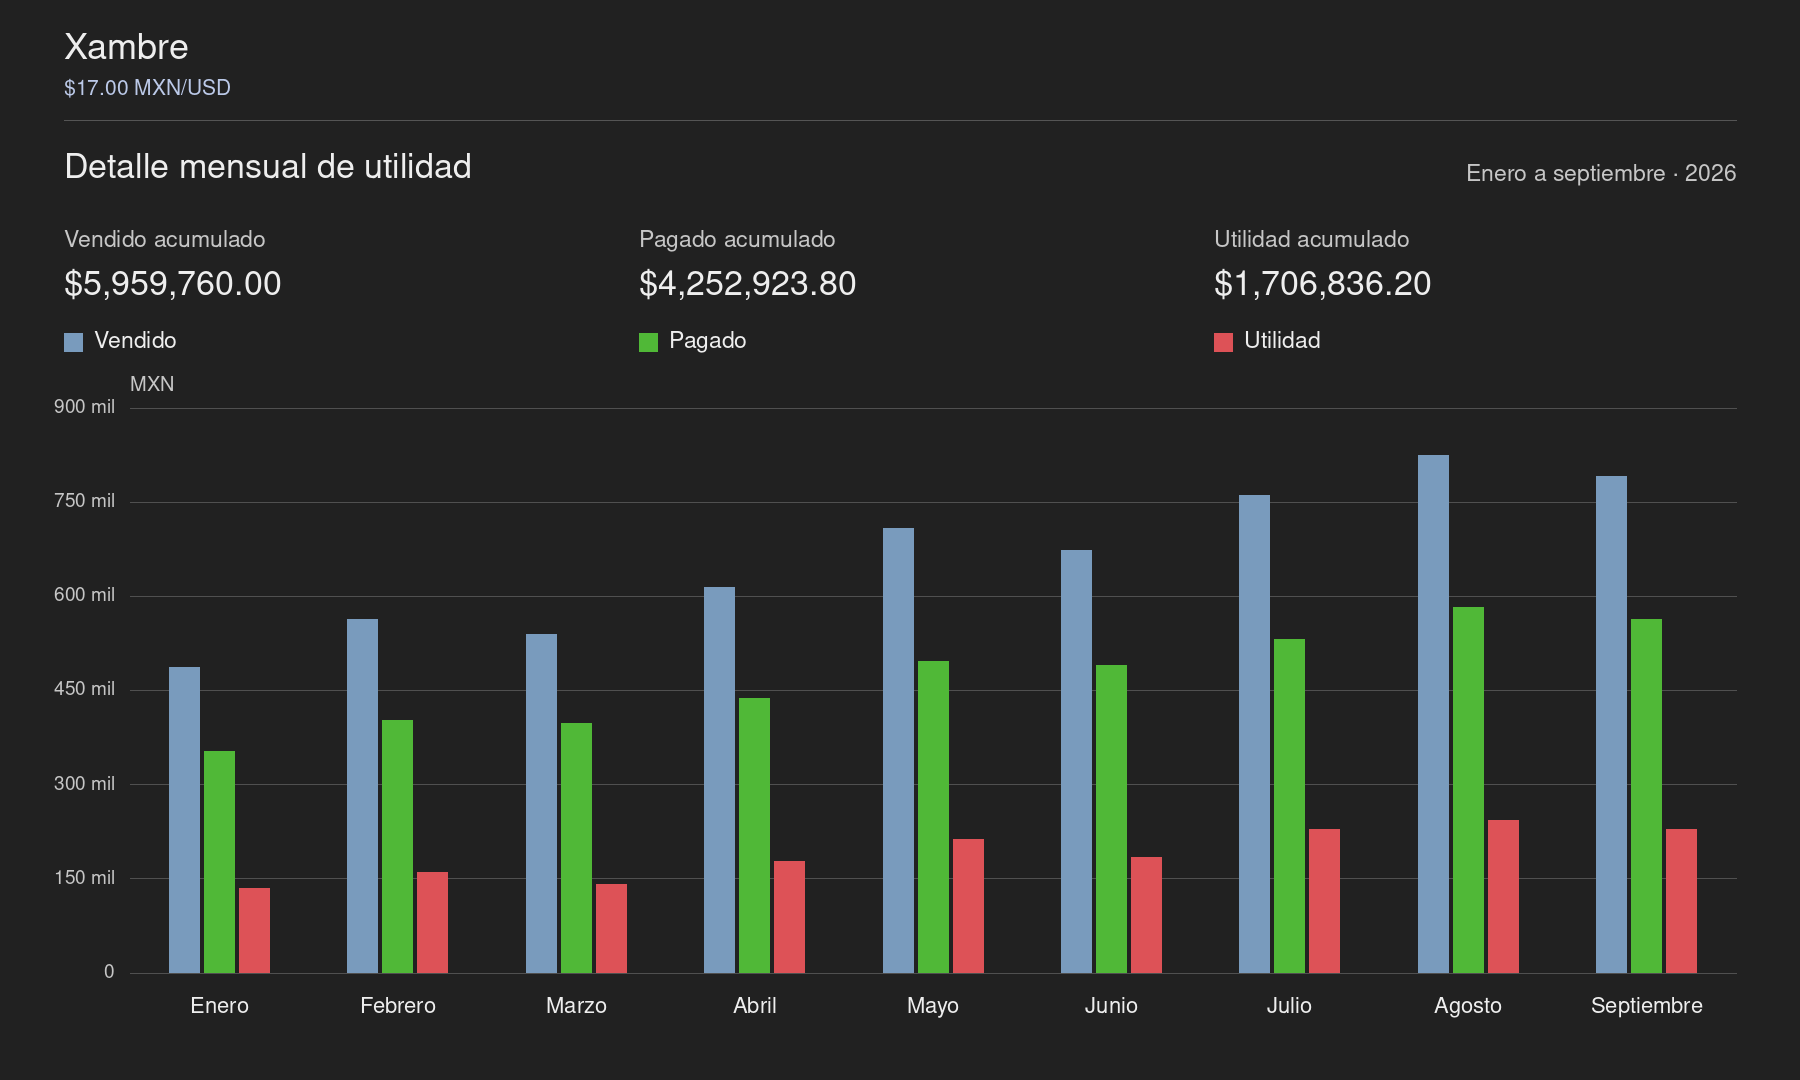
Task: Click the Abril Utilidad red bar
Action: [789, 917]
